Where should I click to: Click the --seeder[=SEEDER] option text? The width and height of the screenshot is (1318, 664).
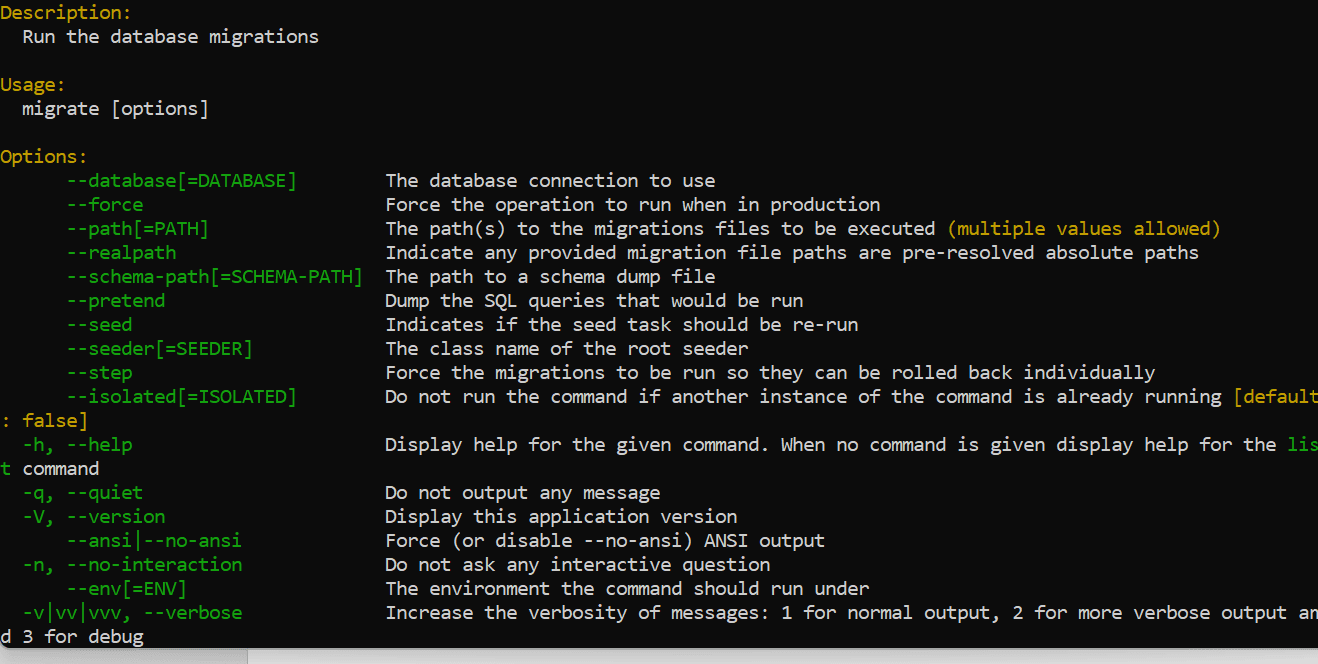point(160,349)
